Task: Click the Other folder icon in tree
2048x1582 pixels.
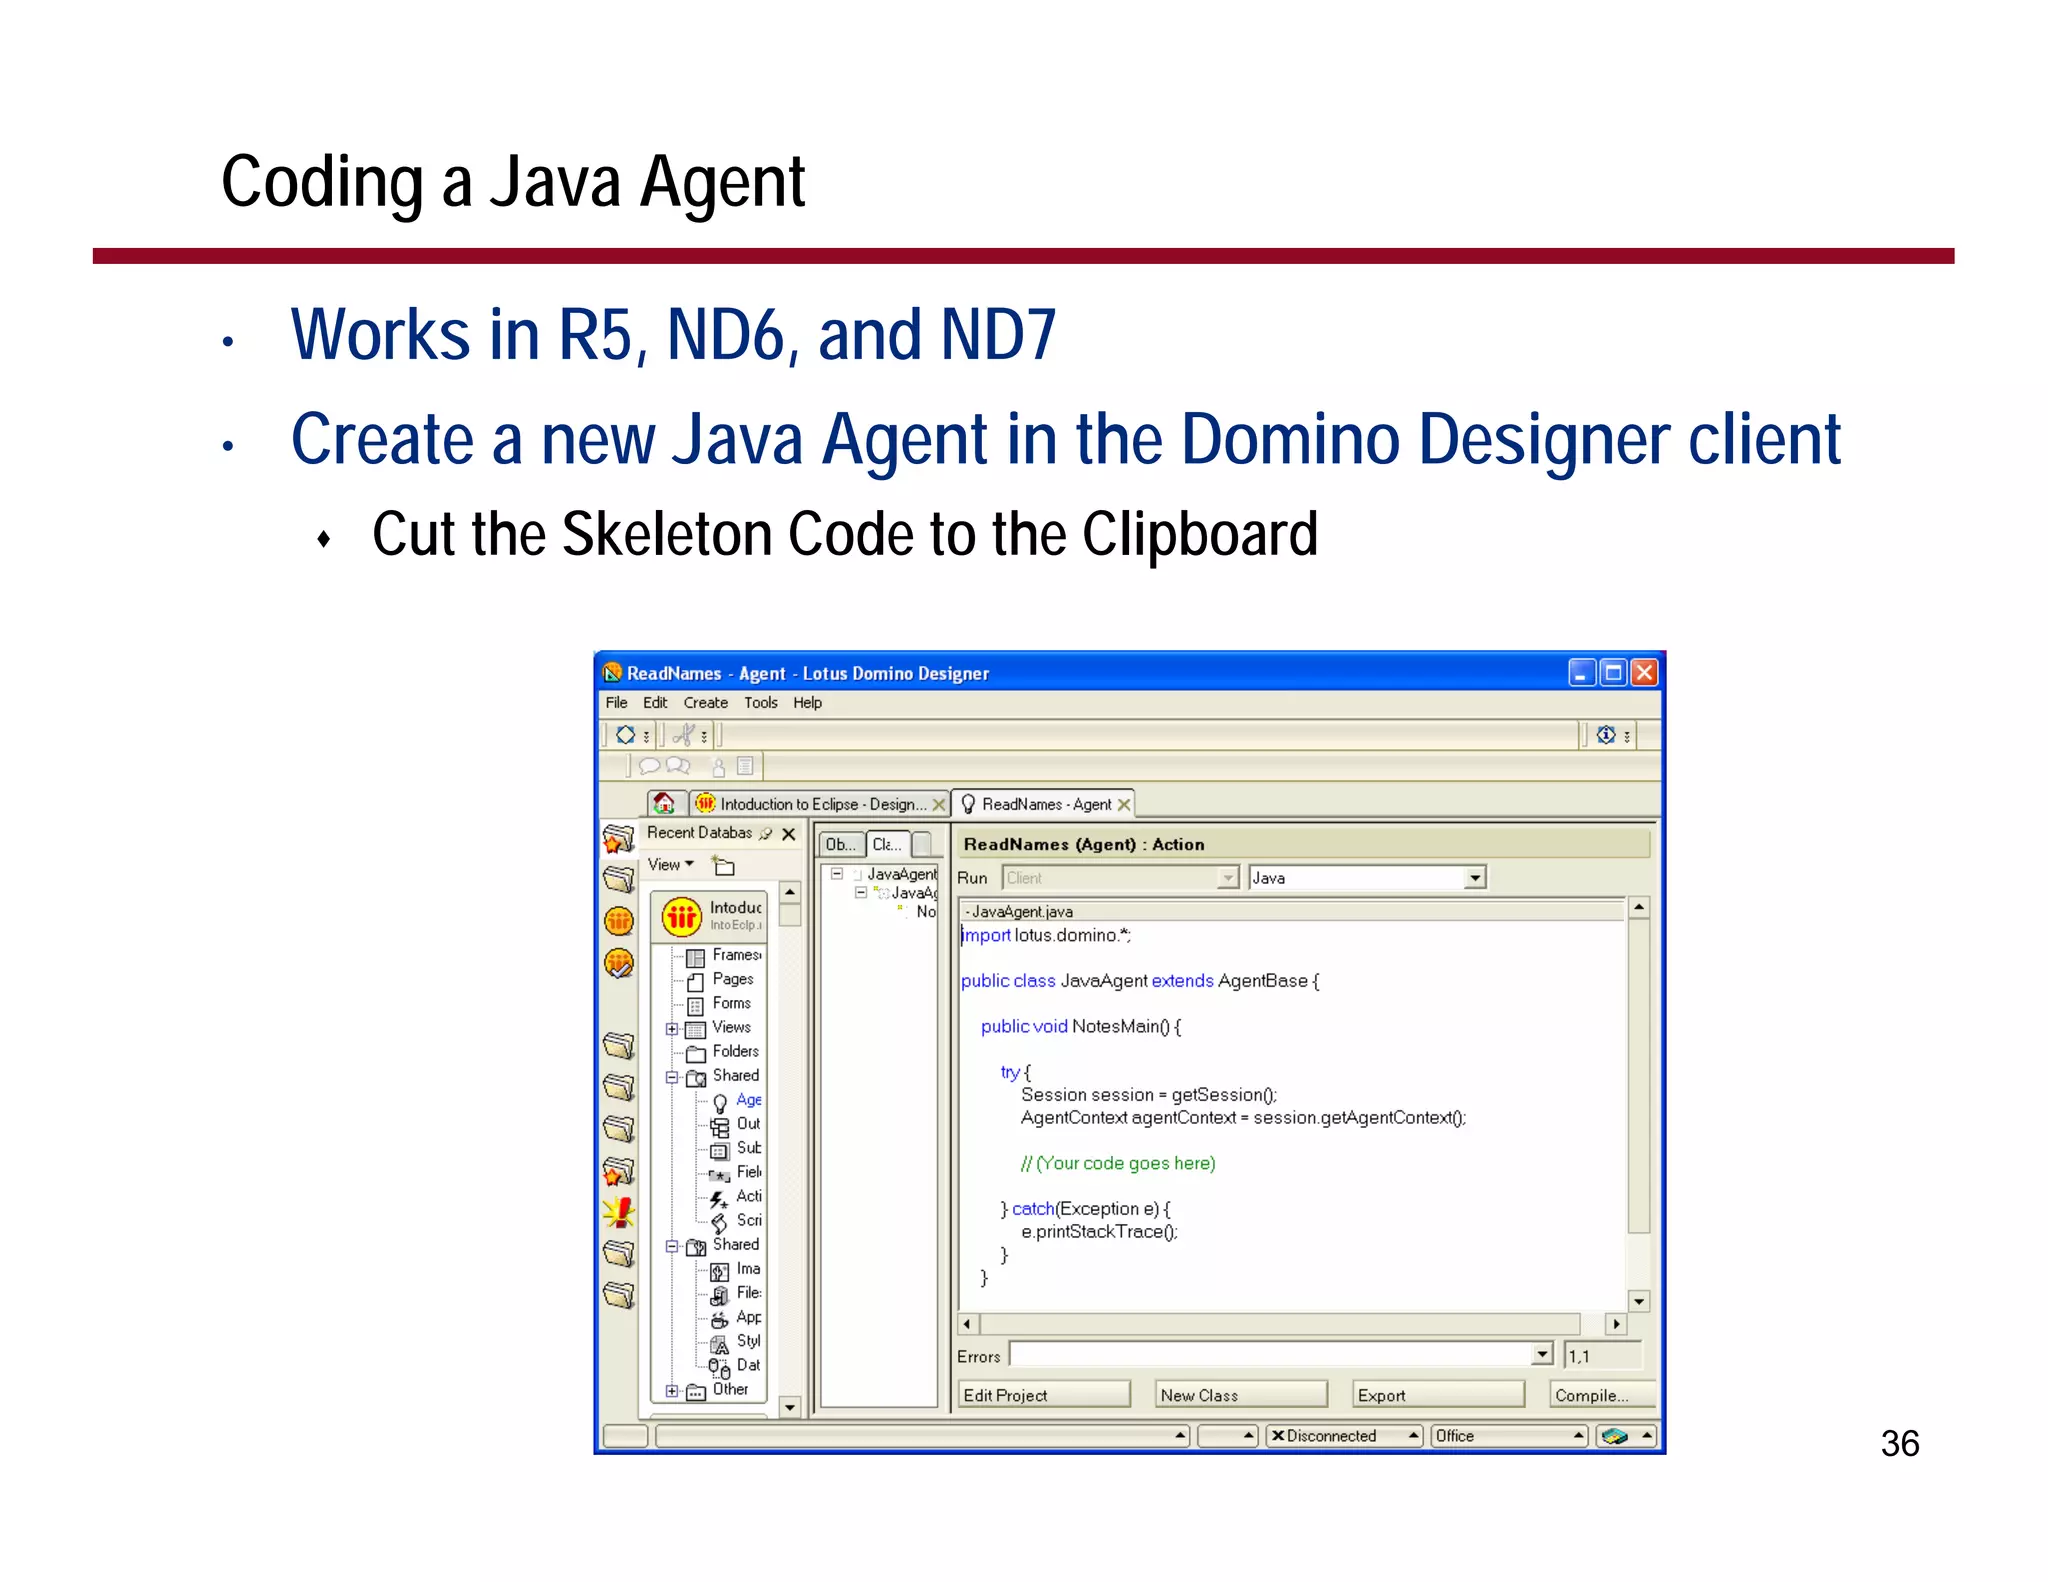Action: pos(696,1393)
